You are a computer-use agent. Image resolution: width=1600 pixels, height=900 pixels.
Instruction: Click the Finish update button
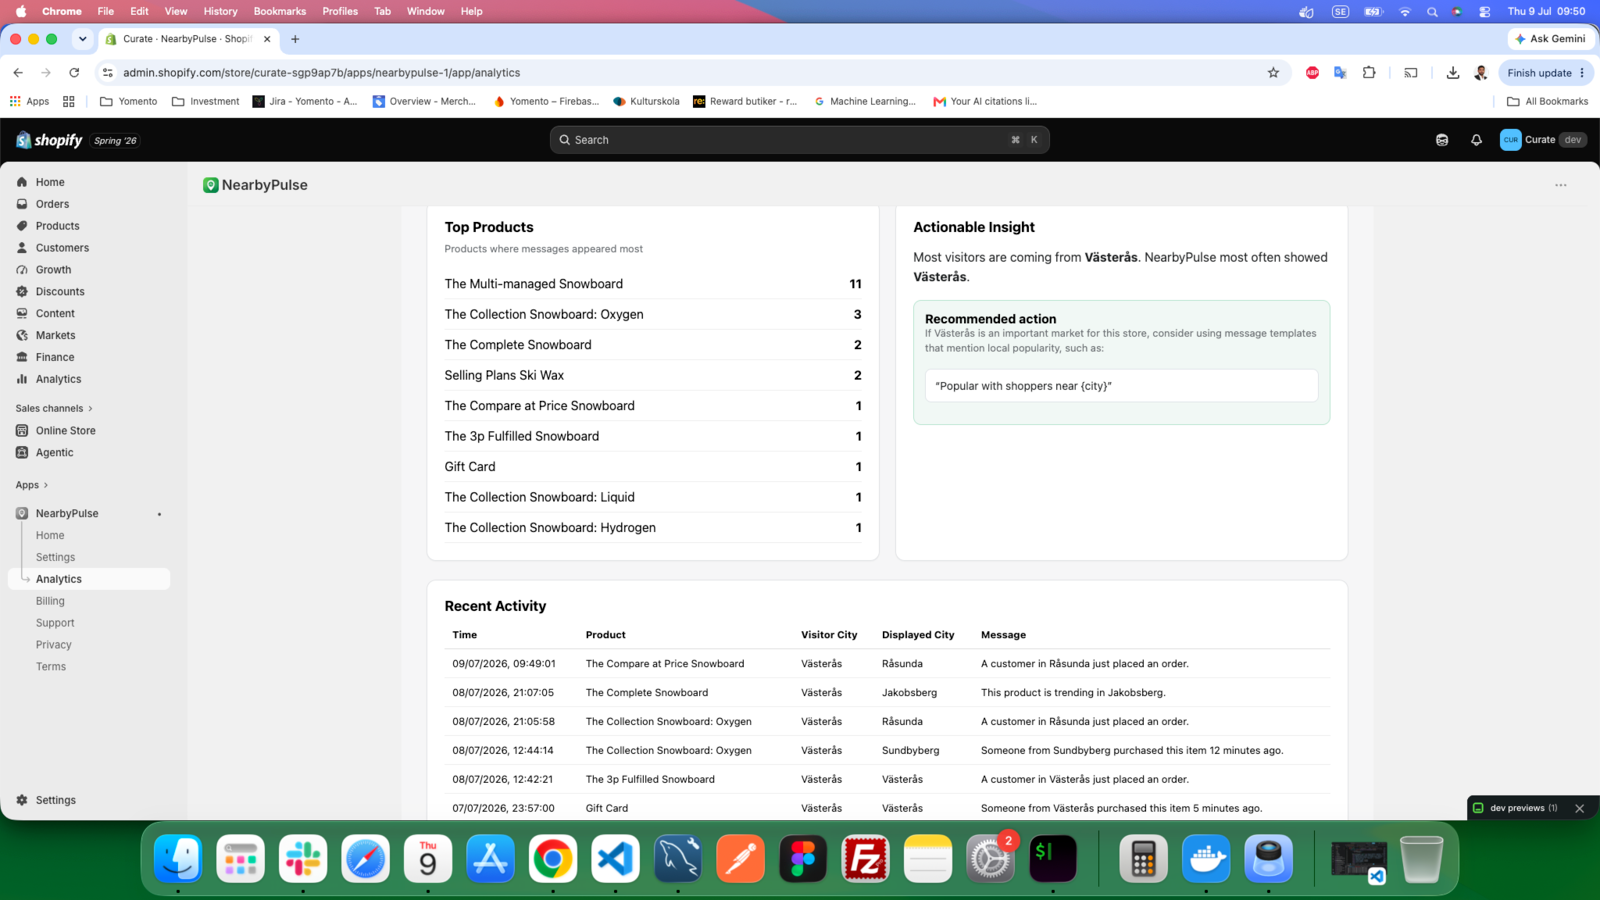coord(1539,73)
